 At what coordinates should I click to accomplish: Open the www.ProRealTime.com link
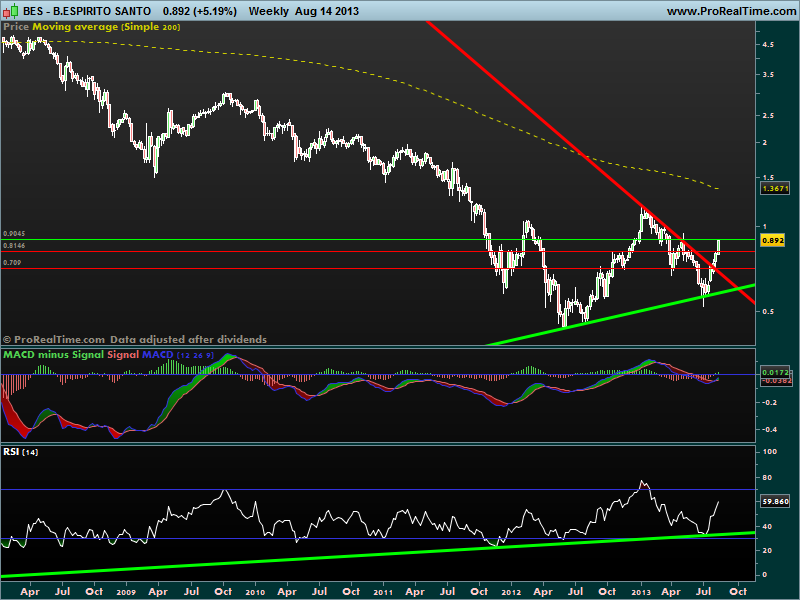pos(731,11)
